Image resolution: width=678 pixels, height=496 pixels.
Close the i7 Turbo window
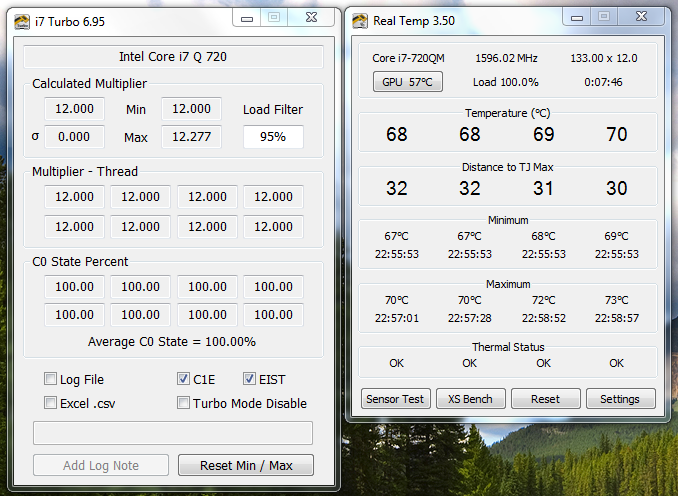[312, 18]
